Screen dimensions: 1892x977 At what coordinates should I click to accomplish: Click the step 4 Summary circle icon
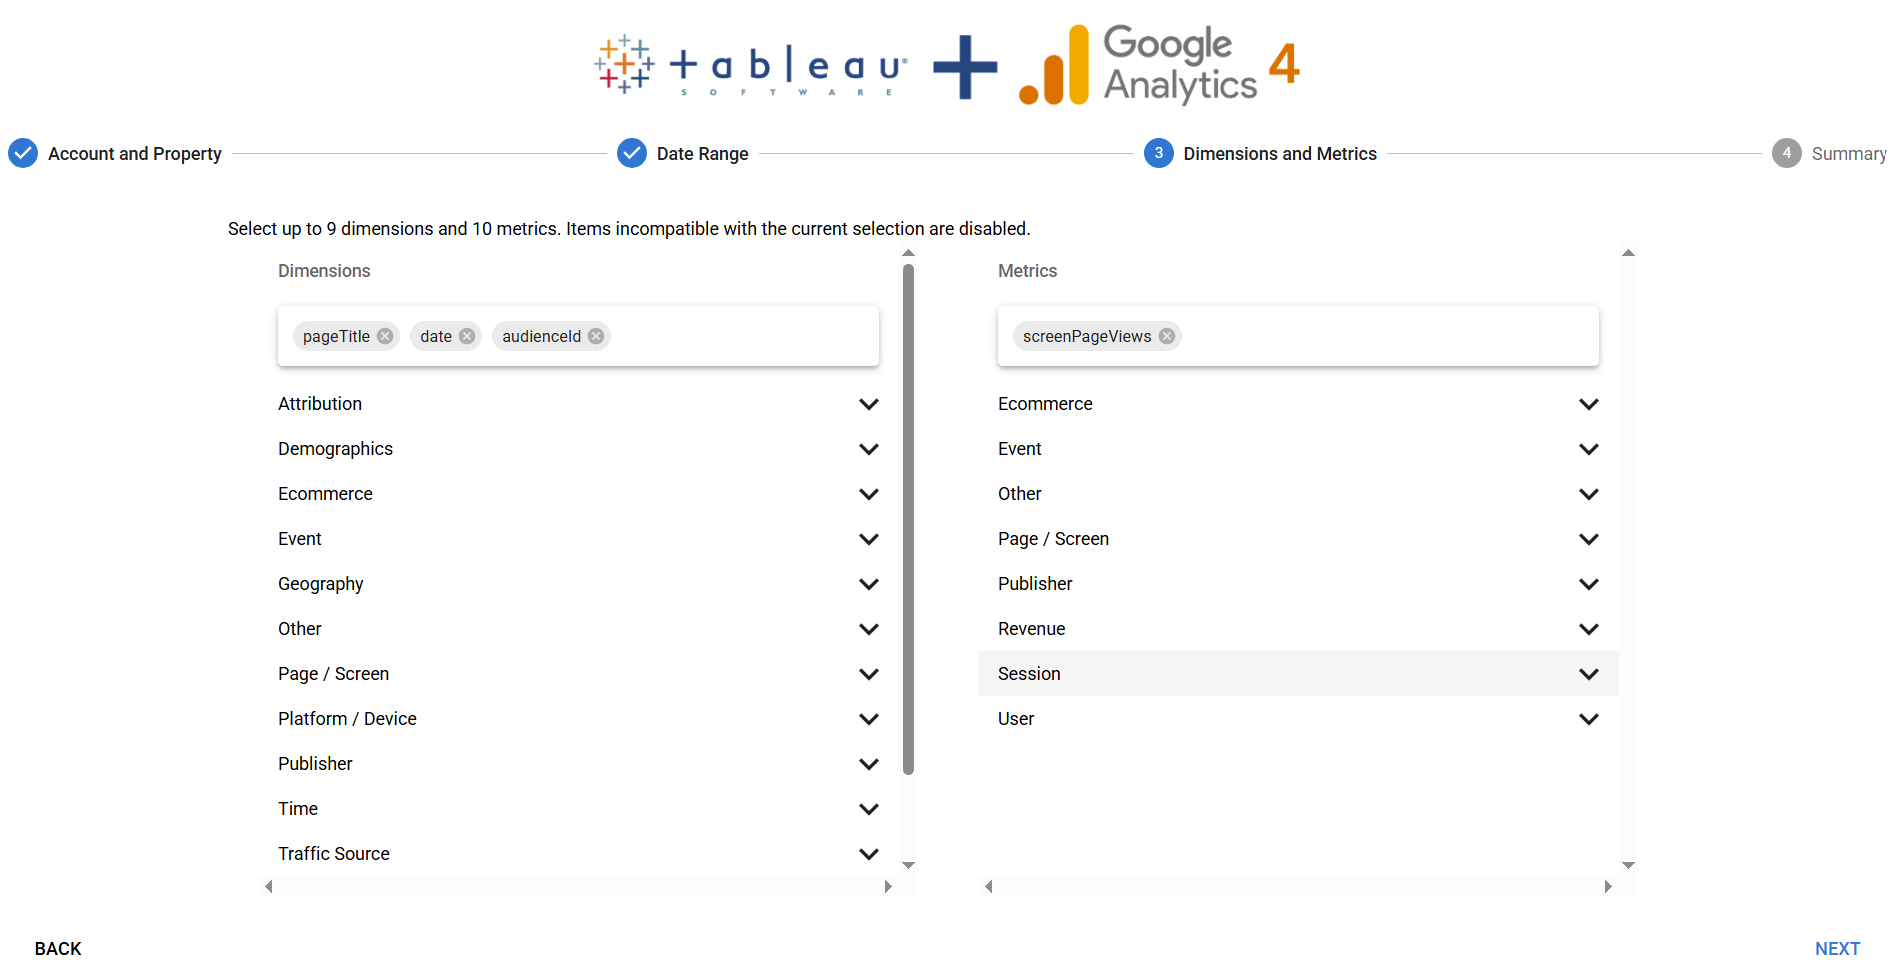point(1787,153)
